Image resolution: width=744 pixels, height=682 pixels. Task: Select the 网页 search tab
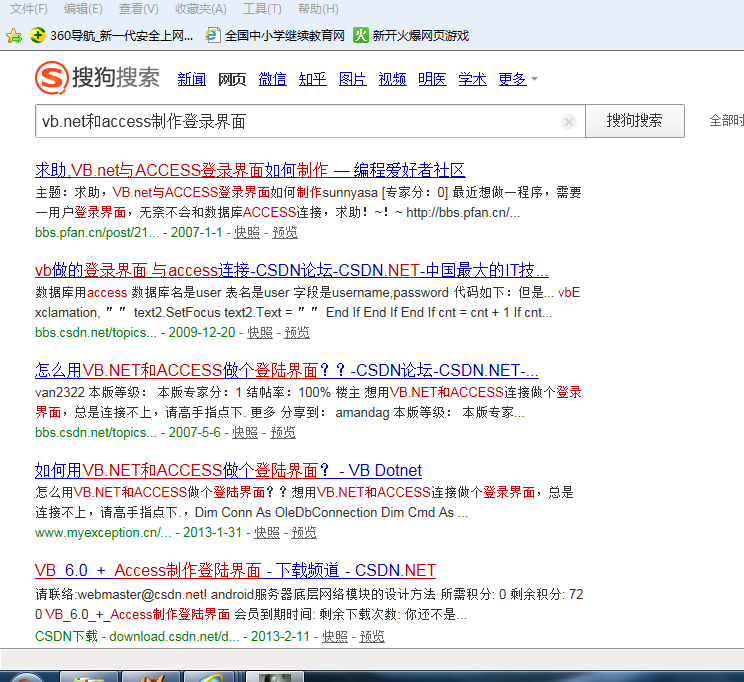coord(232,79)
